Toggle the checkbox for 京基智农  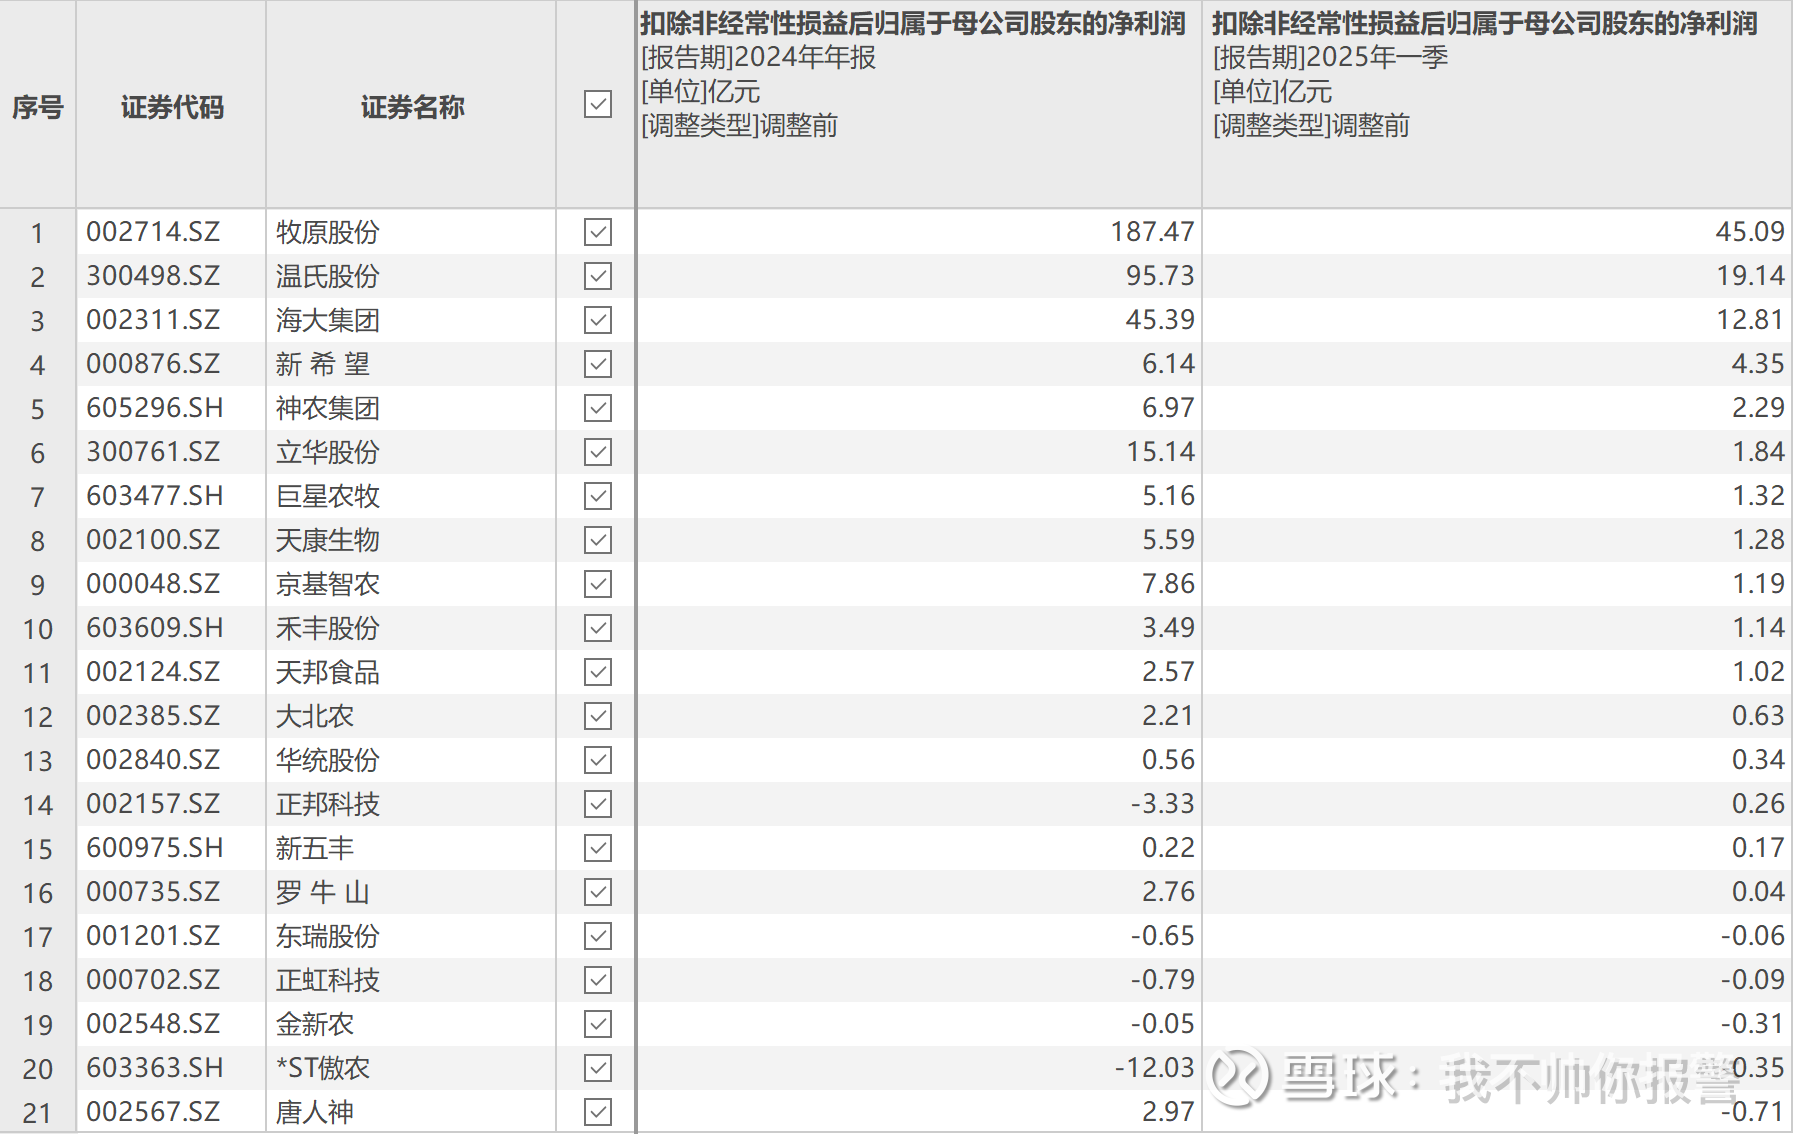[598, 584]
